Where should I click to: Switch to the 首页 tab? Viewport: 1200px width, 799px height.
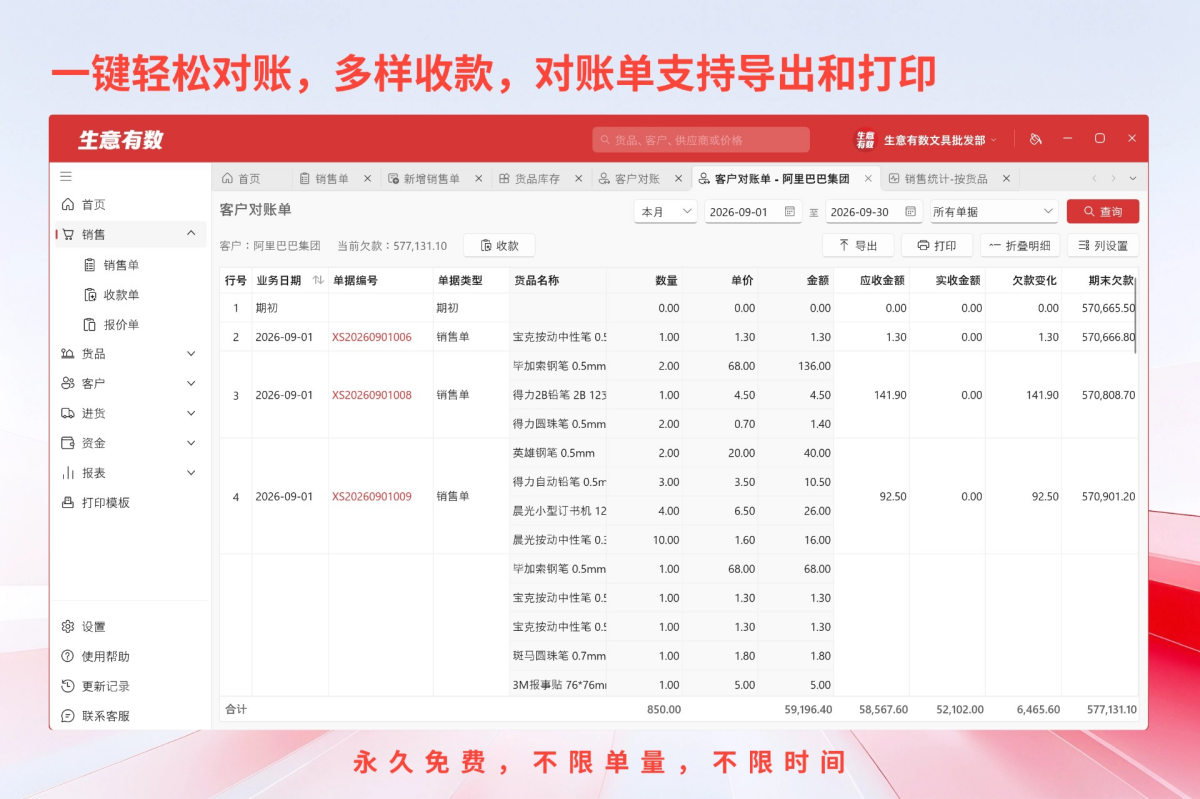point(242,179)
